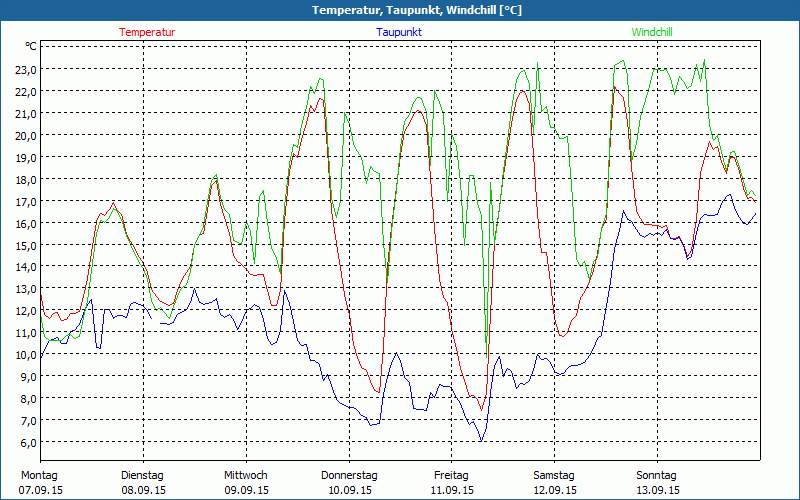
Task: Click the '15,0' y-axis value
Action: pyautogui.click(x=26, y=245)
